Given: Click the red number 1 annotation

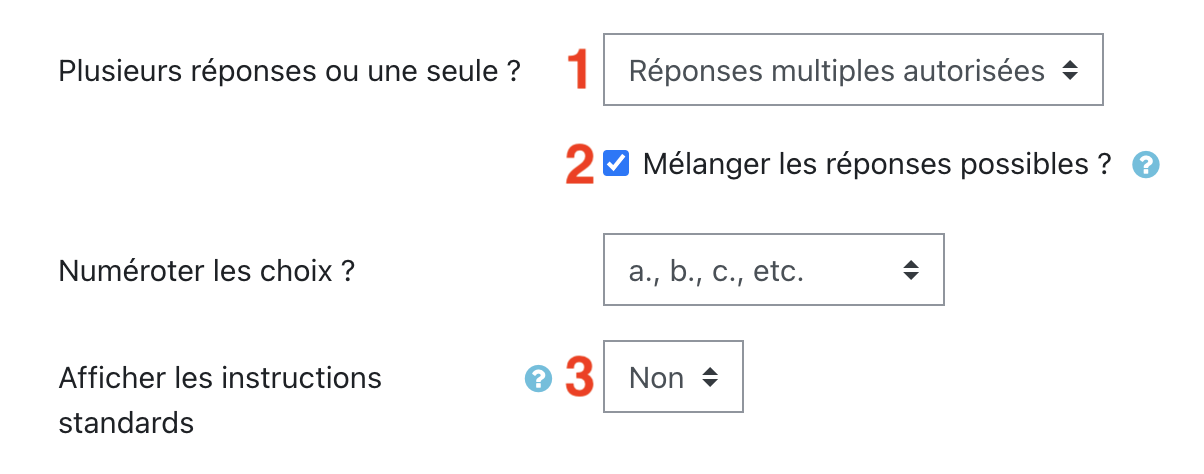Looking at the screenshot, I should tap(578, 71).
